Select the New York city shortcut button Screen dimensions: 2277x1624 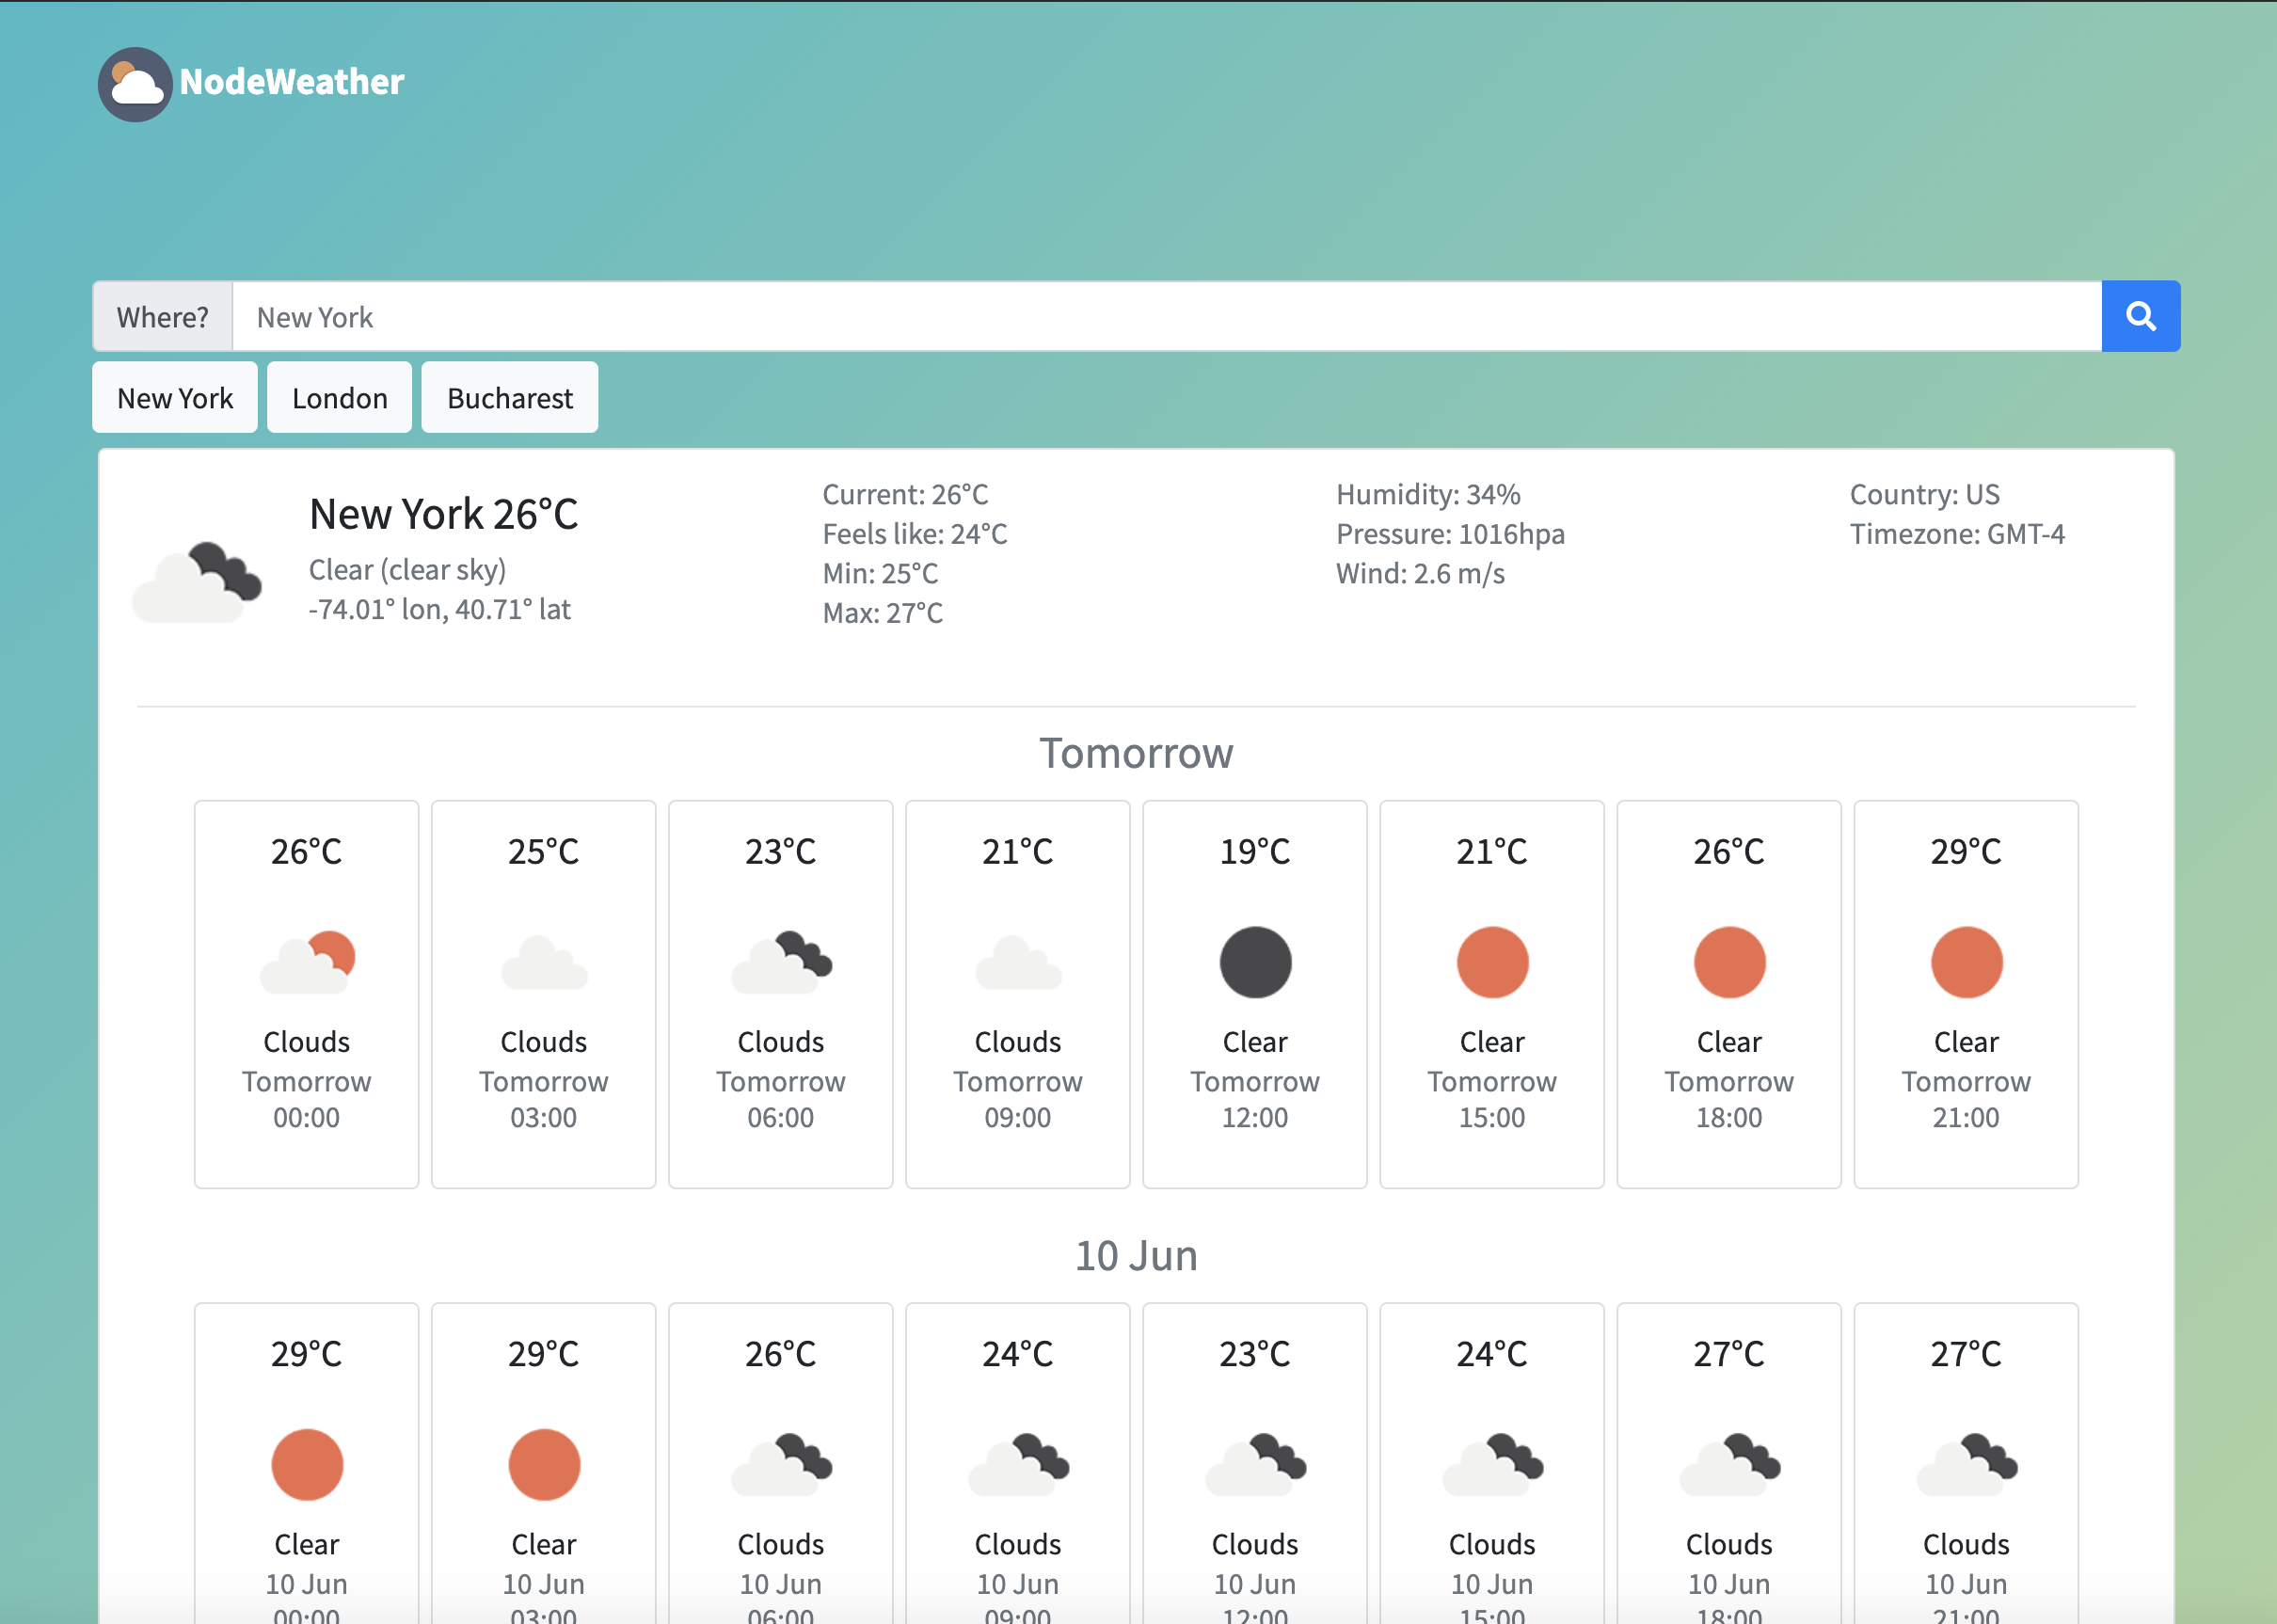pyautogui.click(x=174, y=397)
